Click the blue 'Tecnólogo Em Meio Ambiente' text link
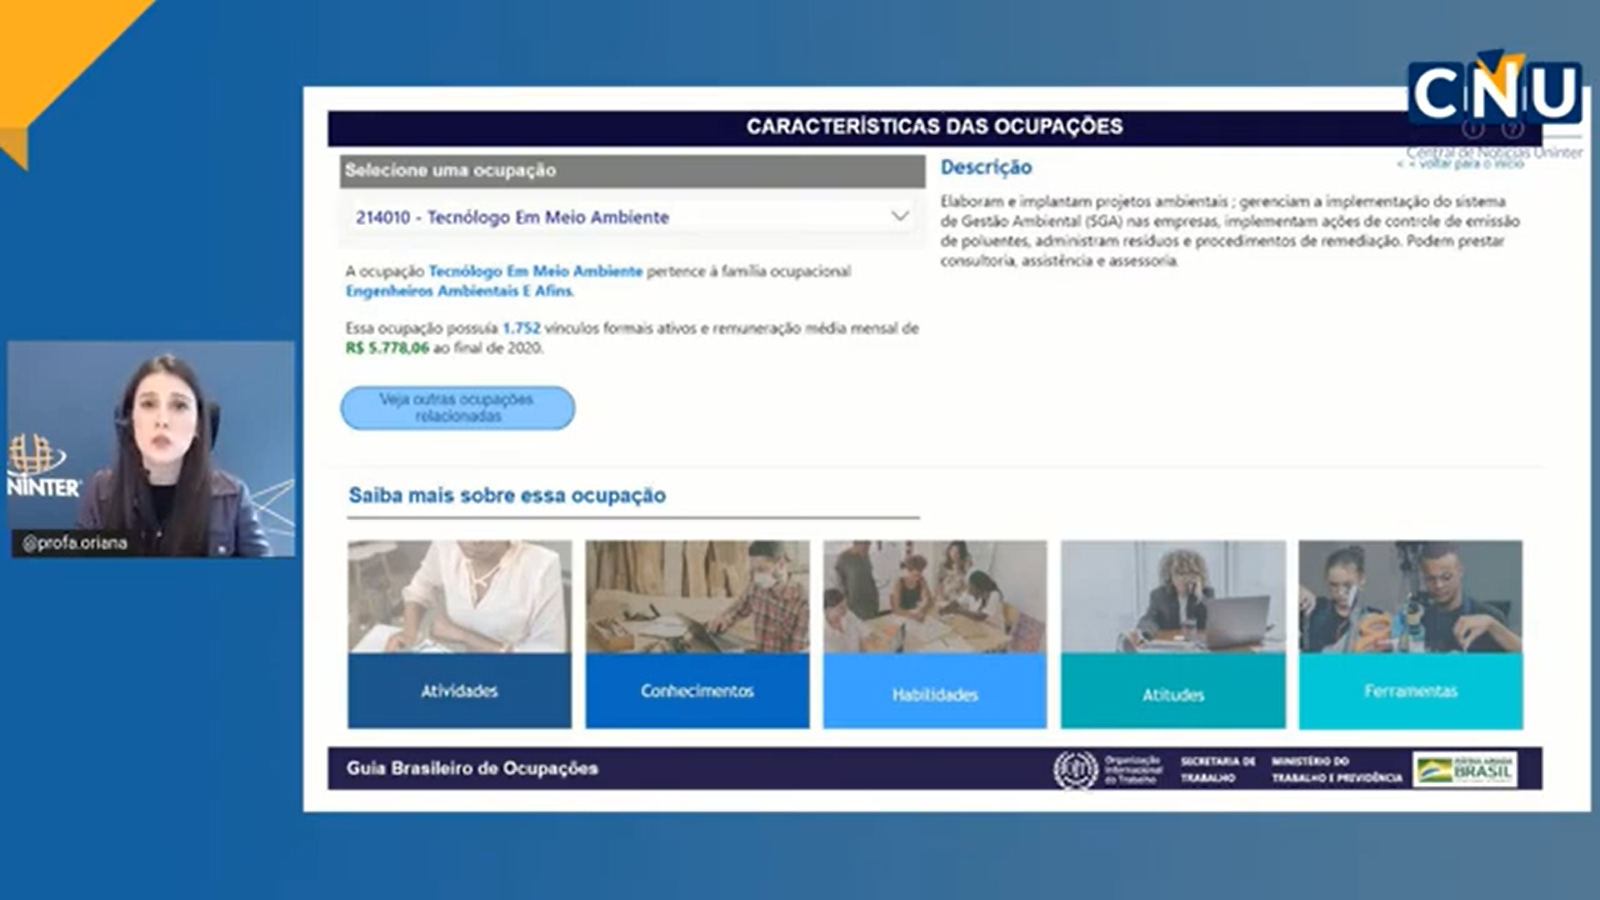Image resolution: width=1600 pixels, height=900 pixels. (535, 271)
